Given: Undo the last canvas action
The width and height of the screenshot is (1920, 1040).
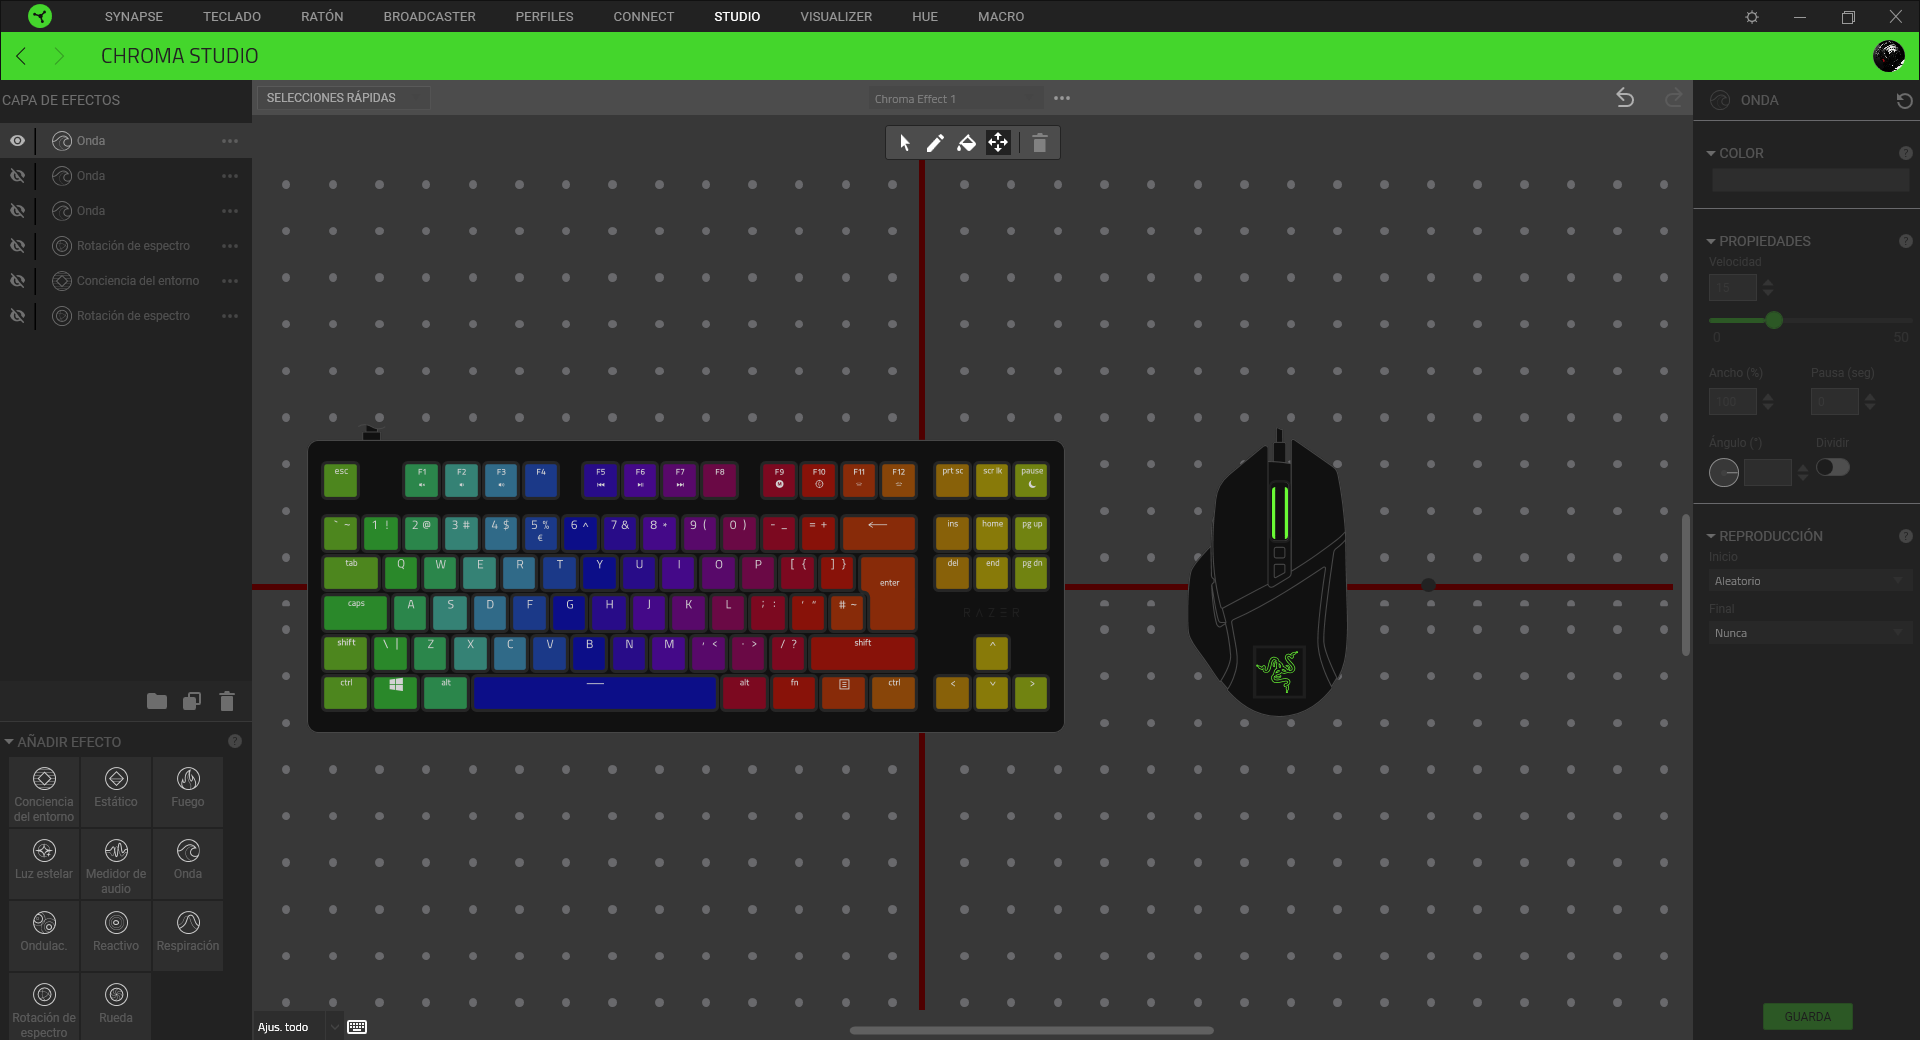Looking at the screenshot, I should pos(1625,98).
